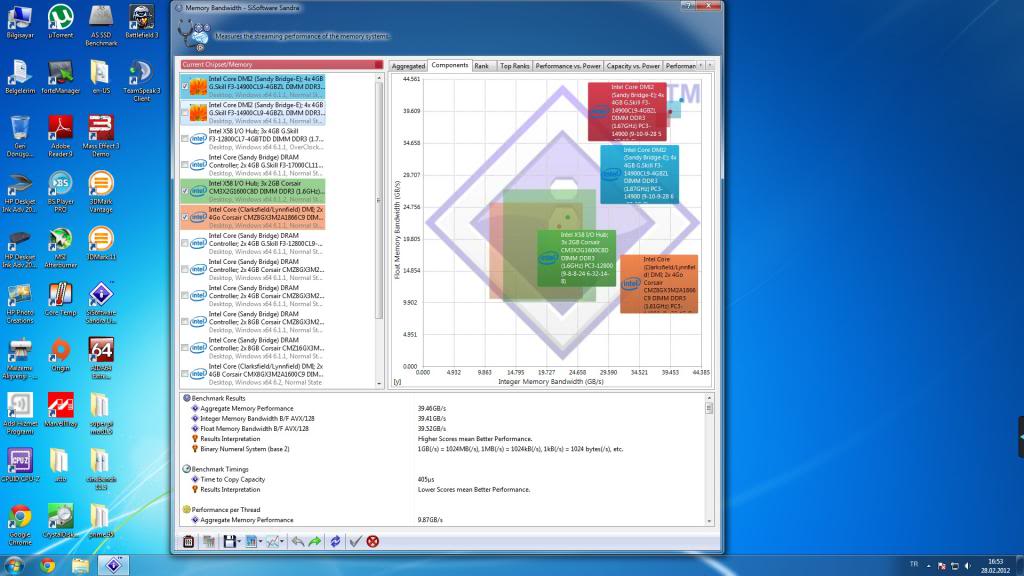1024x576 pixels.
Task: Collapse the Benchmark Timings section
Action: [x=187, y=469]
